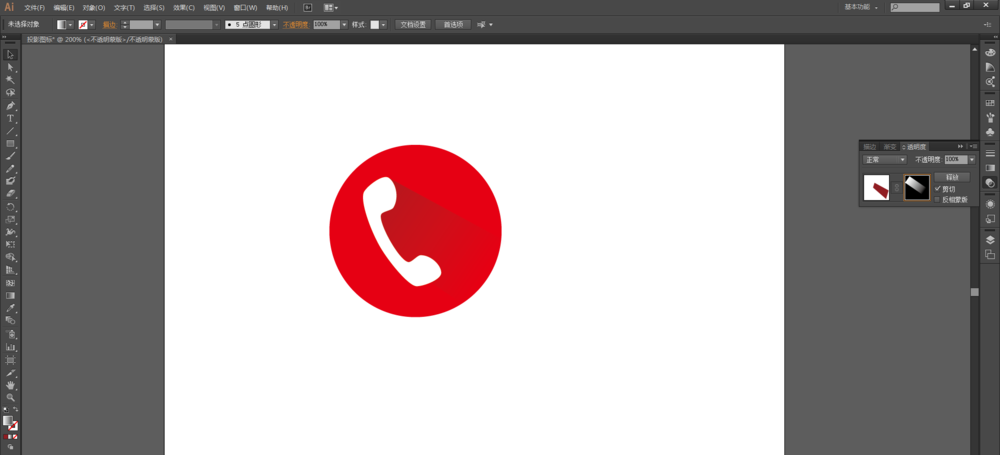The image size is (1000, 455).
Task: Click the 文档设置 button
Action: [x=413, y=24]
